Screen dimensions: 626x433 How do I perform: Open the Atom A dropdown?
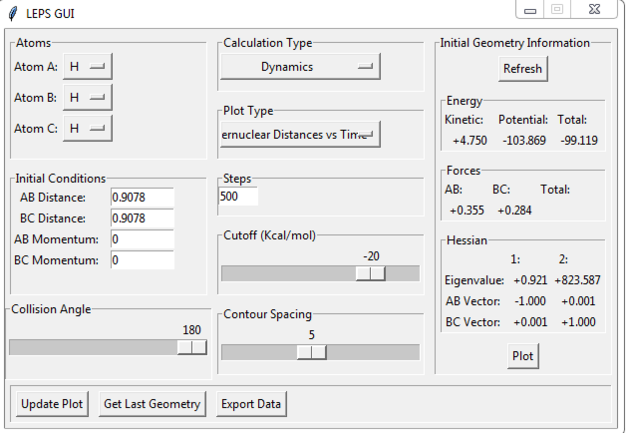(x=88, y=67)
